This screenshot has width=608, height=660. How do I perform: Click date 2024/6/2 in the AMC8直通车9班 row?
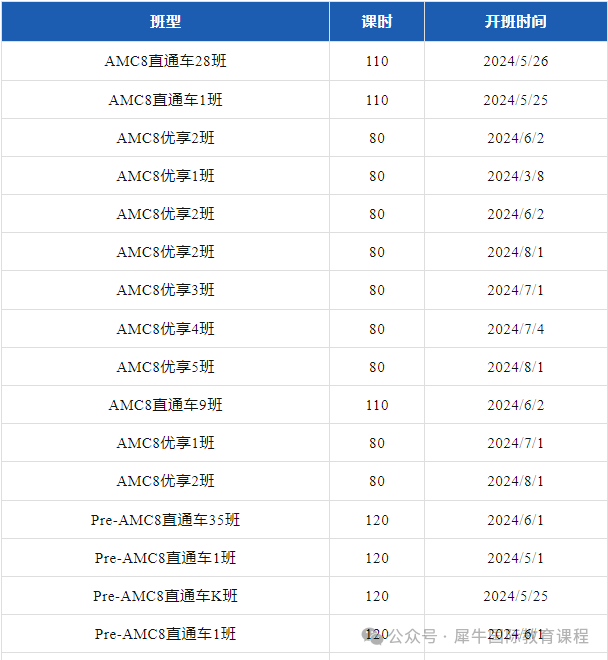pos(516,405)
